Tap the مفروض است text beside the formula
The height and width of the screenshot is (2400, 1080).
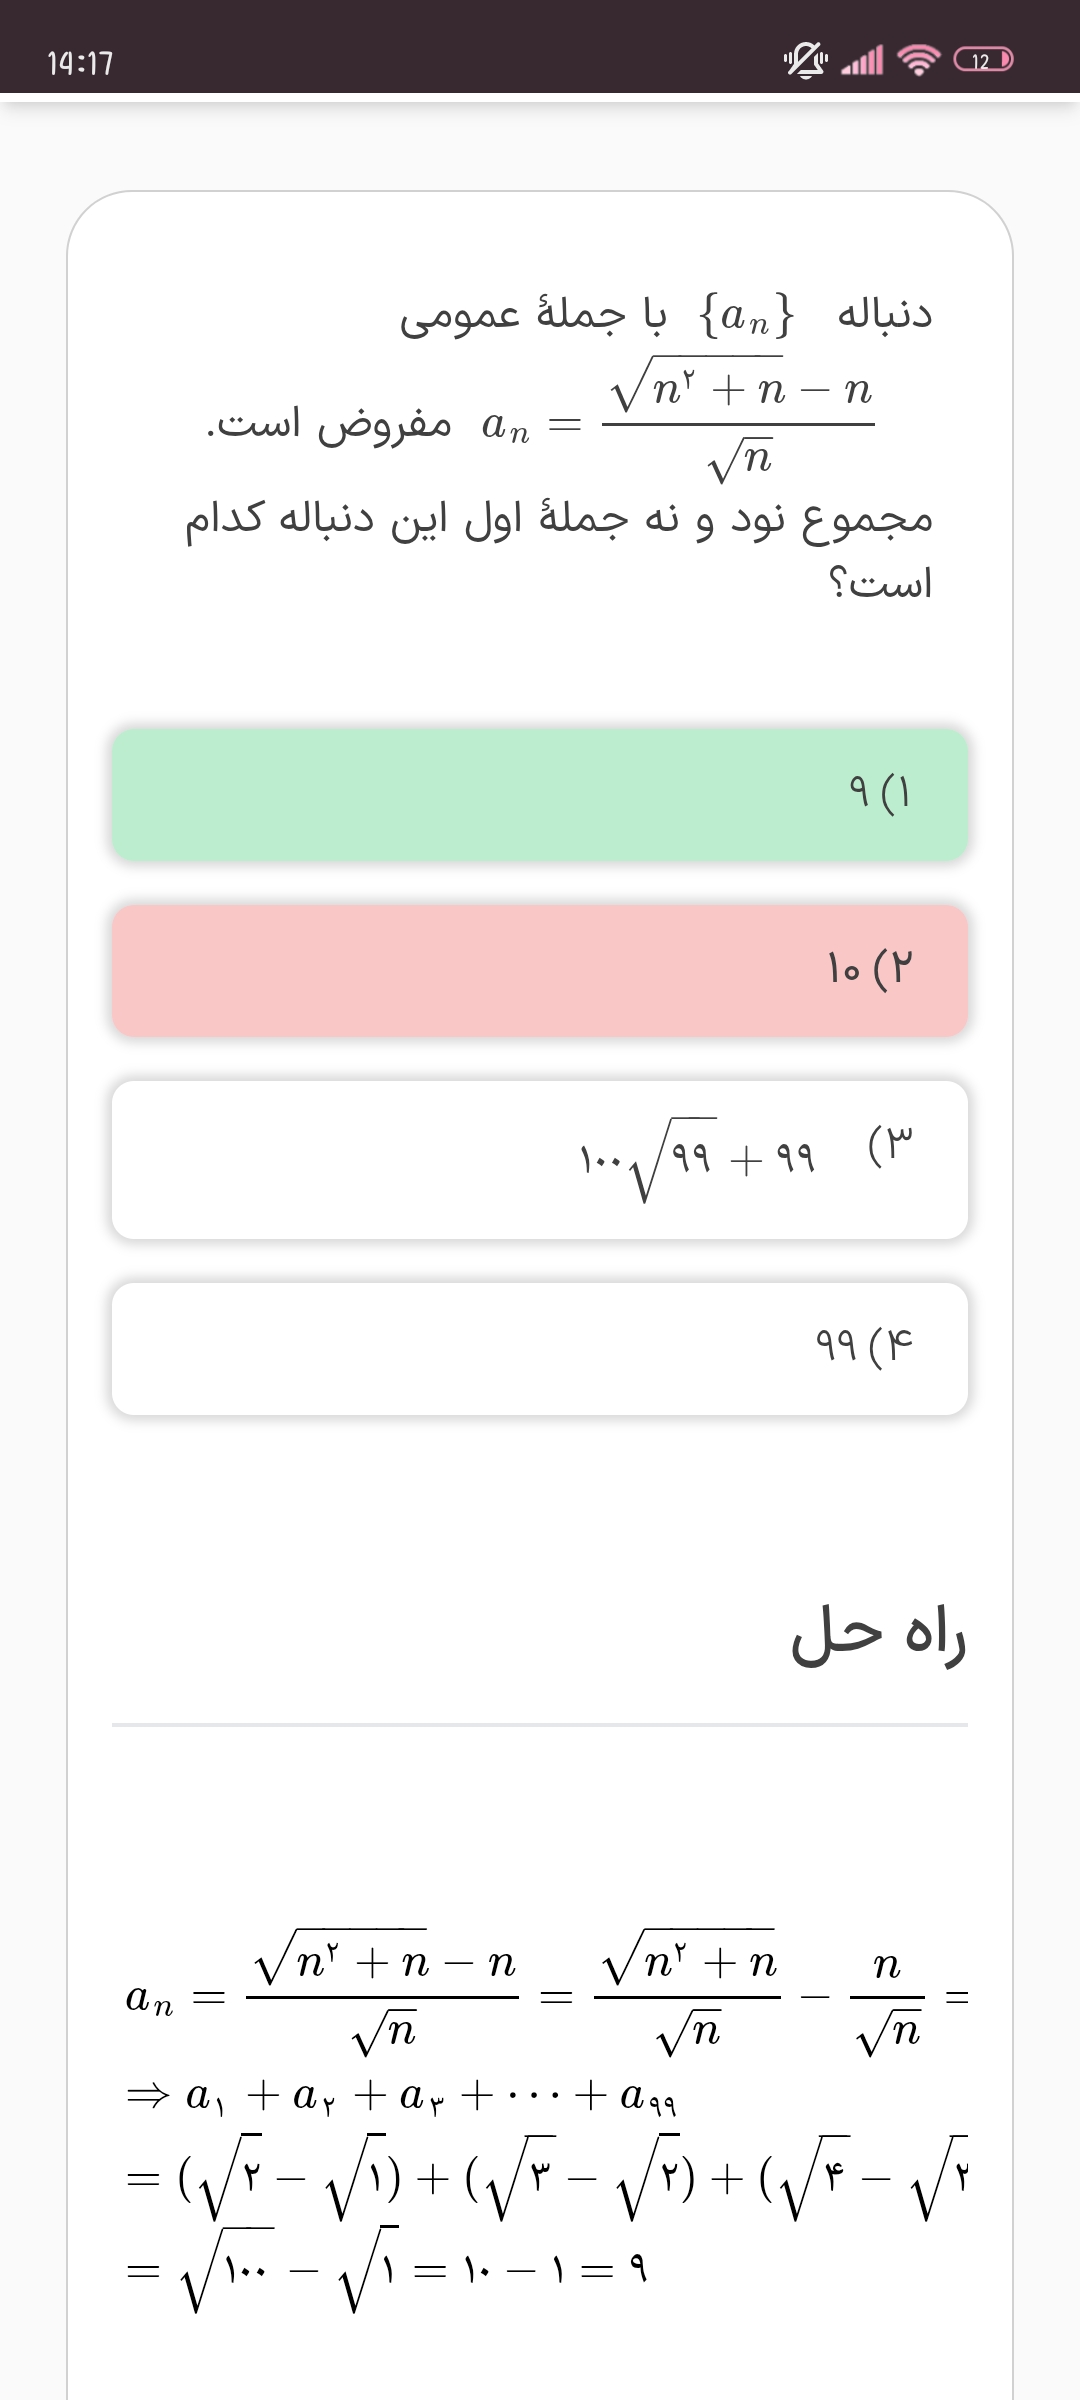pyautogui.click(x=328, y=425)
